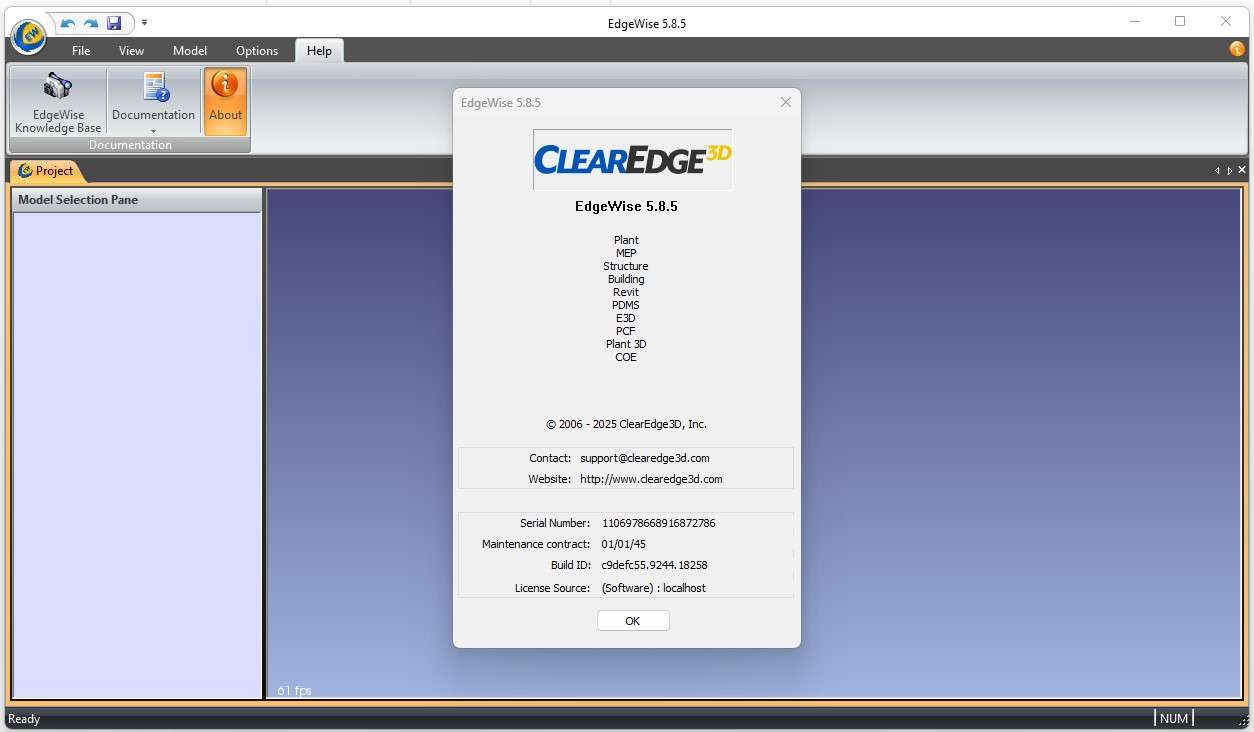This screenshot has height=732, width=1254.
Task: Close the About EdgeWise dialog with X
Action: click(785, 102)
